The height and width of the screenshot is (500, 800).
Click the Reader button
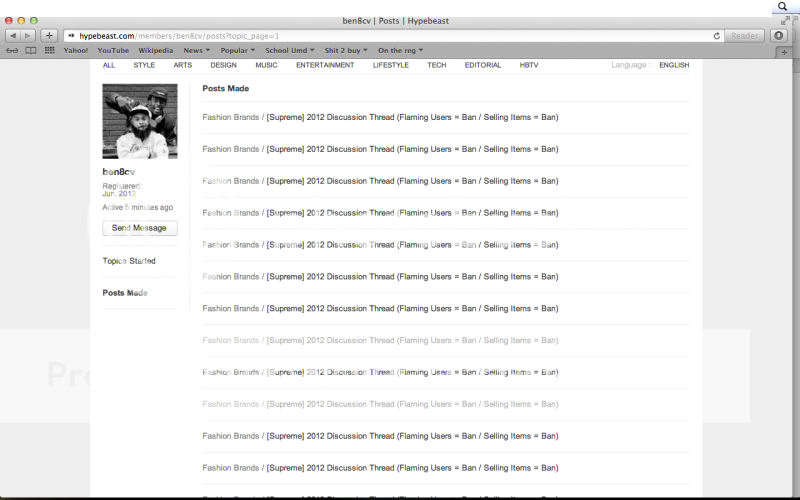click(744, 36)
